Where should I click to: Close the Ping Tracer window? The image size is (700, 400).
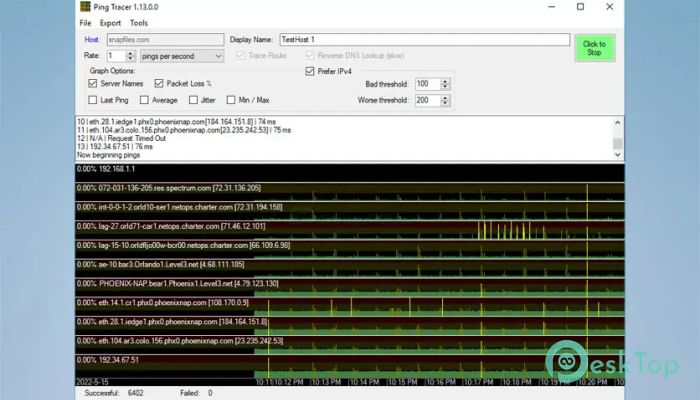[609, 7]
